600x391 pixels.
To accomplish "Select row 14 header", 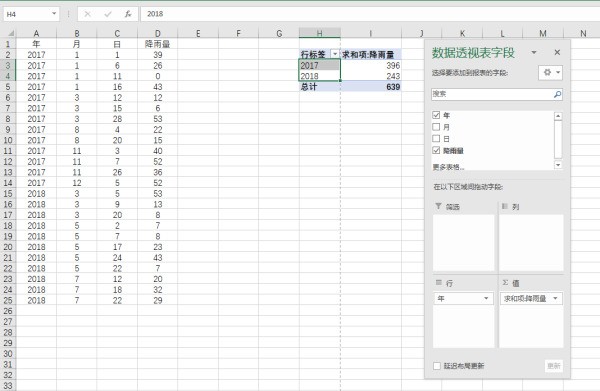I will 8,183.
